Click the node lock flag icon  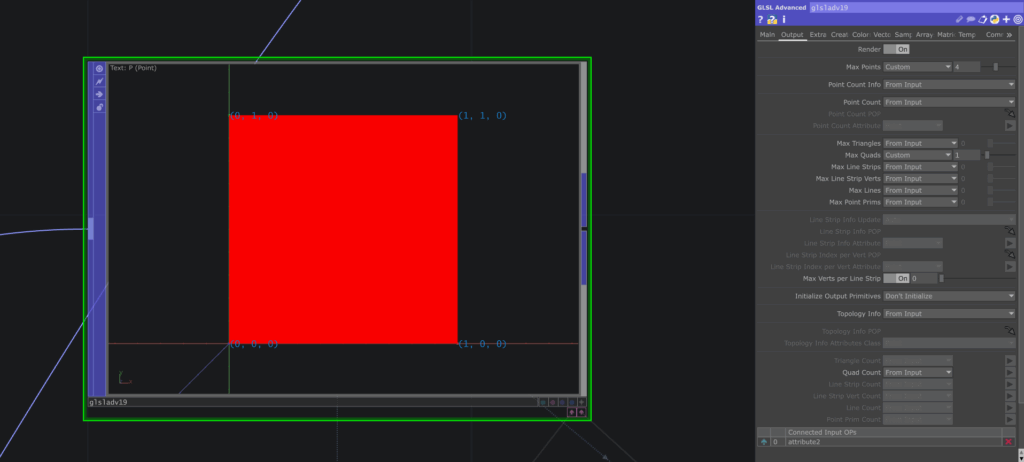pyautogui.click(x=99, y=107)
